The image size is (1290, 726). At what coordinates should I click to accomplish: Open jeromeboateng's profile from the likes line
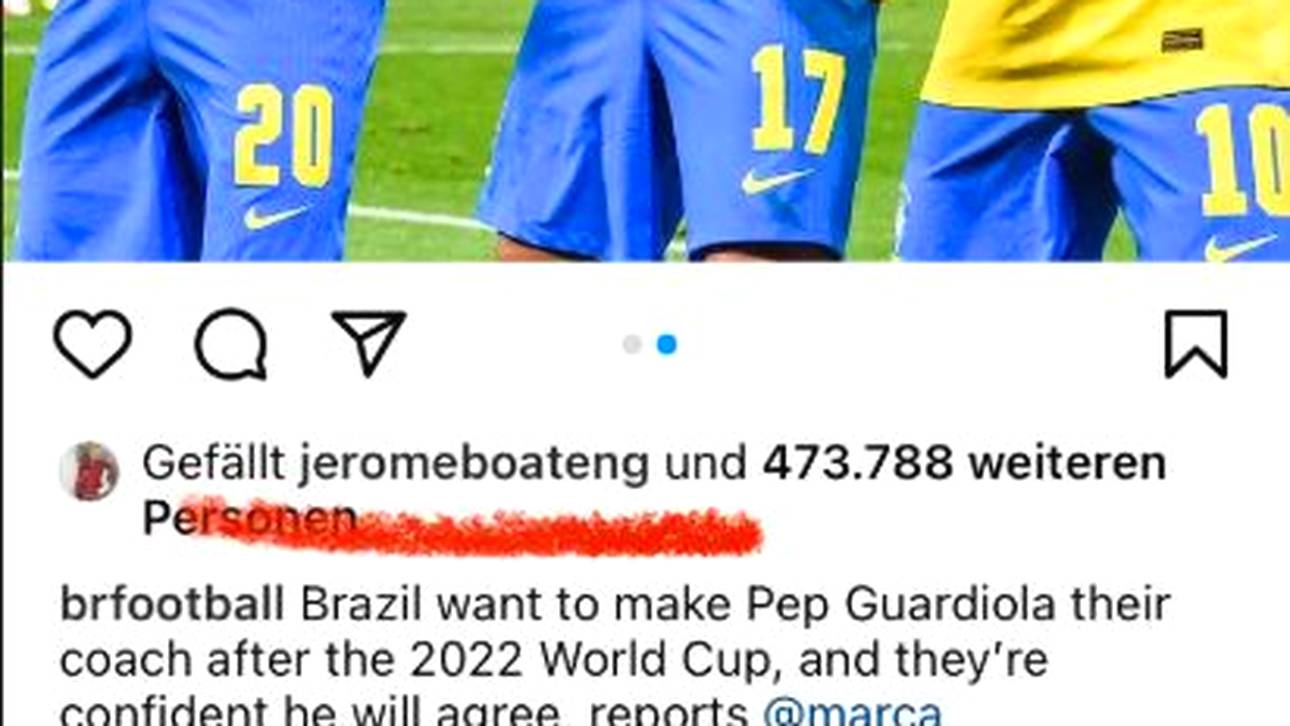(474, 464)
